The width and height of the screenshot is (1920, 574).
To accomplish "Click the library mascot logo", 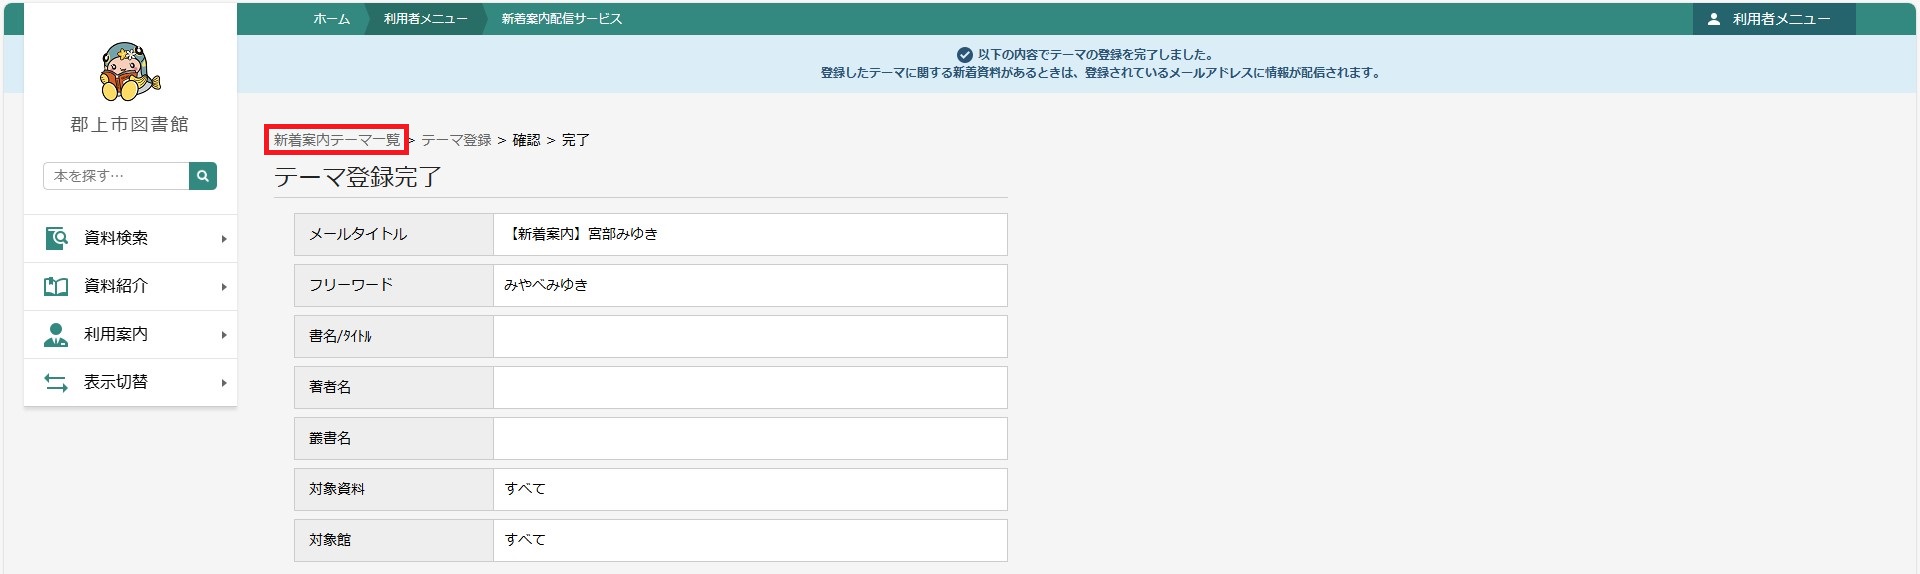I will tap(130, 72).
